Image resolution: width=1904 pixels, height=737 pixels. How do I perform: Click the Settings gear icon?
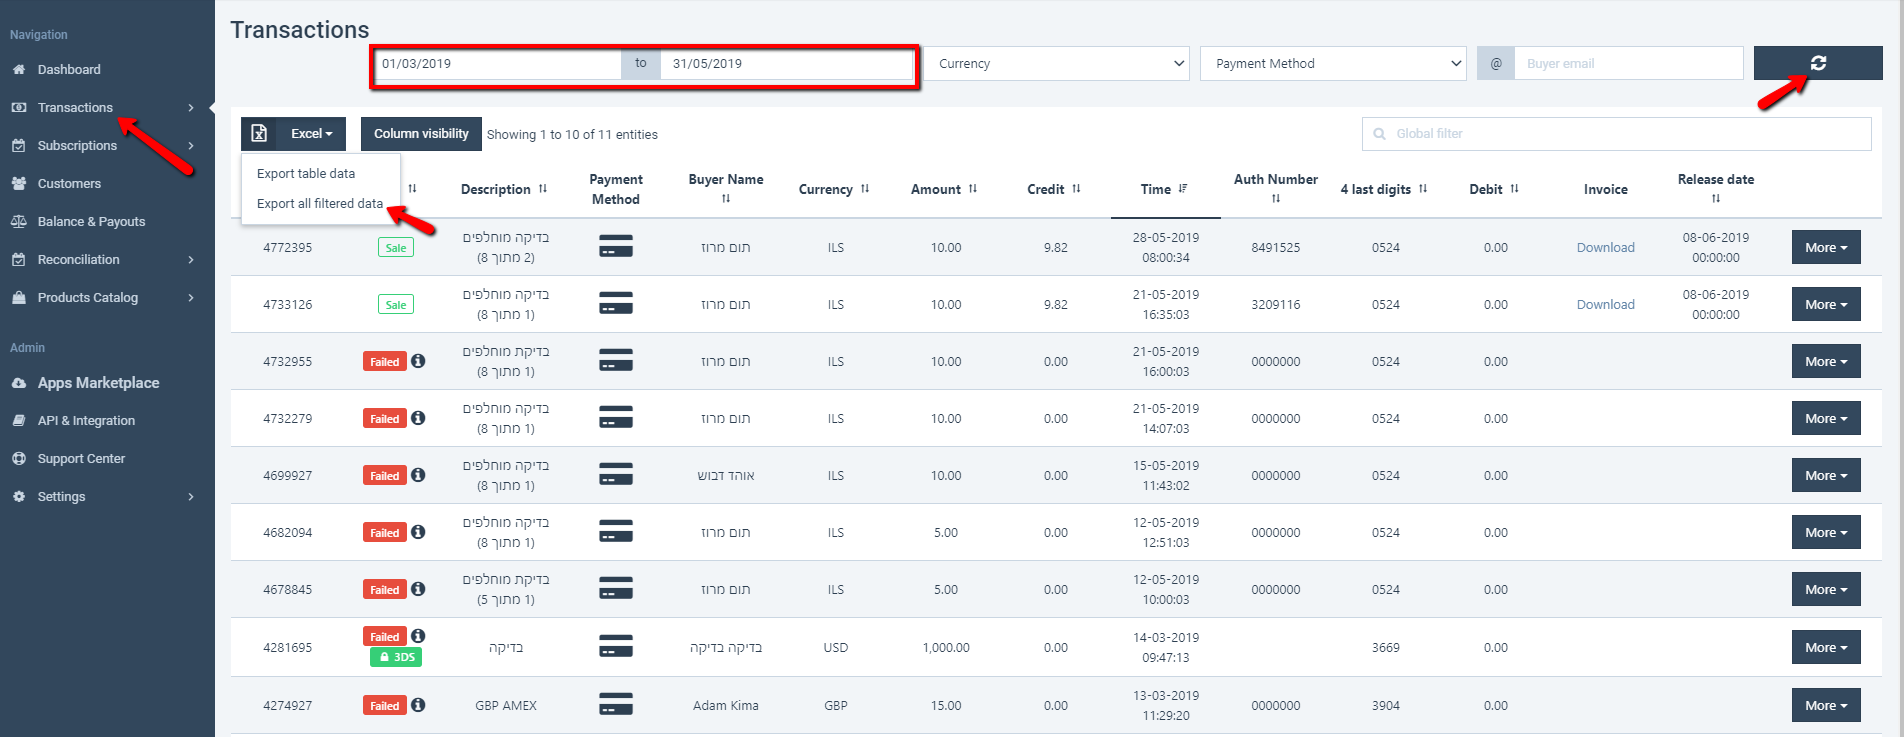(x=19, y=497)
